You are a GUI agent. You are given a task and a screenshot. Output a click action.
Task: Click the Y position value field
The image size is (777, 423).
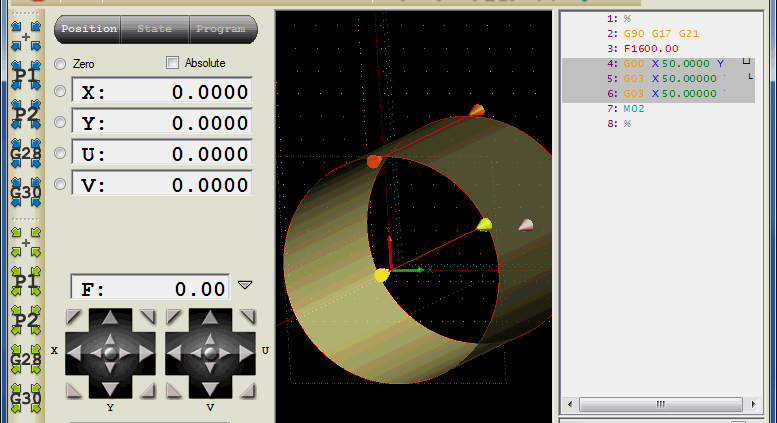tap(164, 124)
